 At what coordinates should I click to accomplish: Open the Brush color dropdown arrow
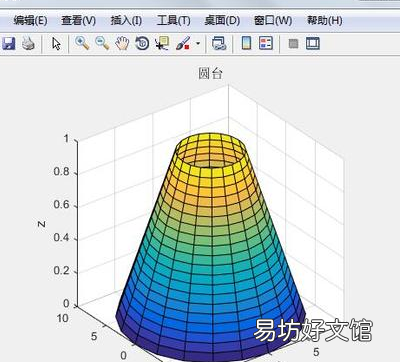(x=198, y=43)
